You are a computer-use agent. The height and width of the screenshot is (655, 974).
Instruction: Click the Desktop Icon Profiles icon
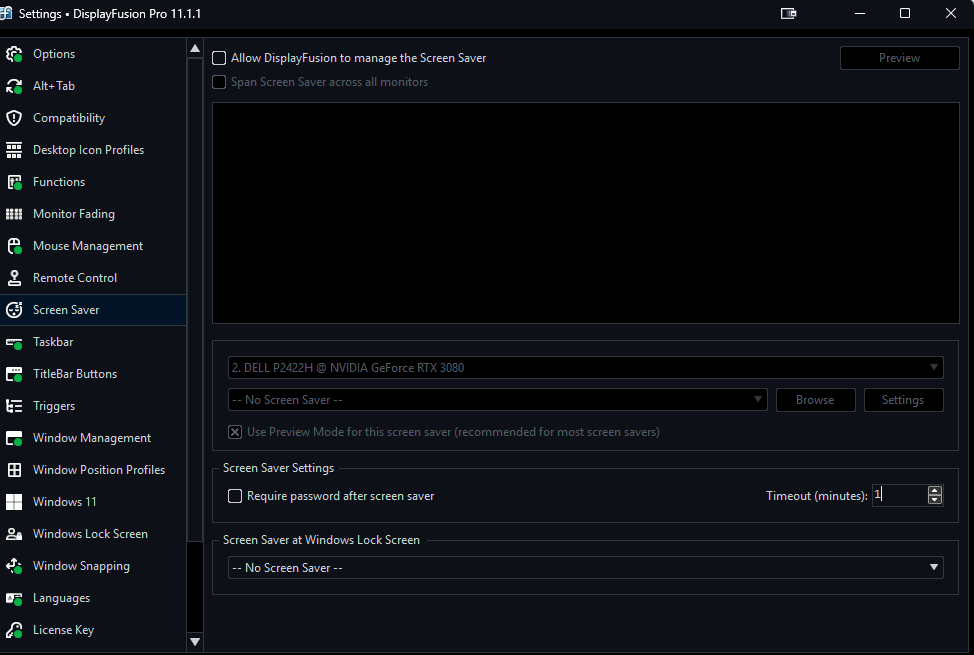tap(14, 150)
